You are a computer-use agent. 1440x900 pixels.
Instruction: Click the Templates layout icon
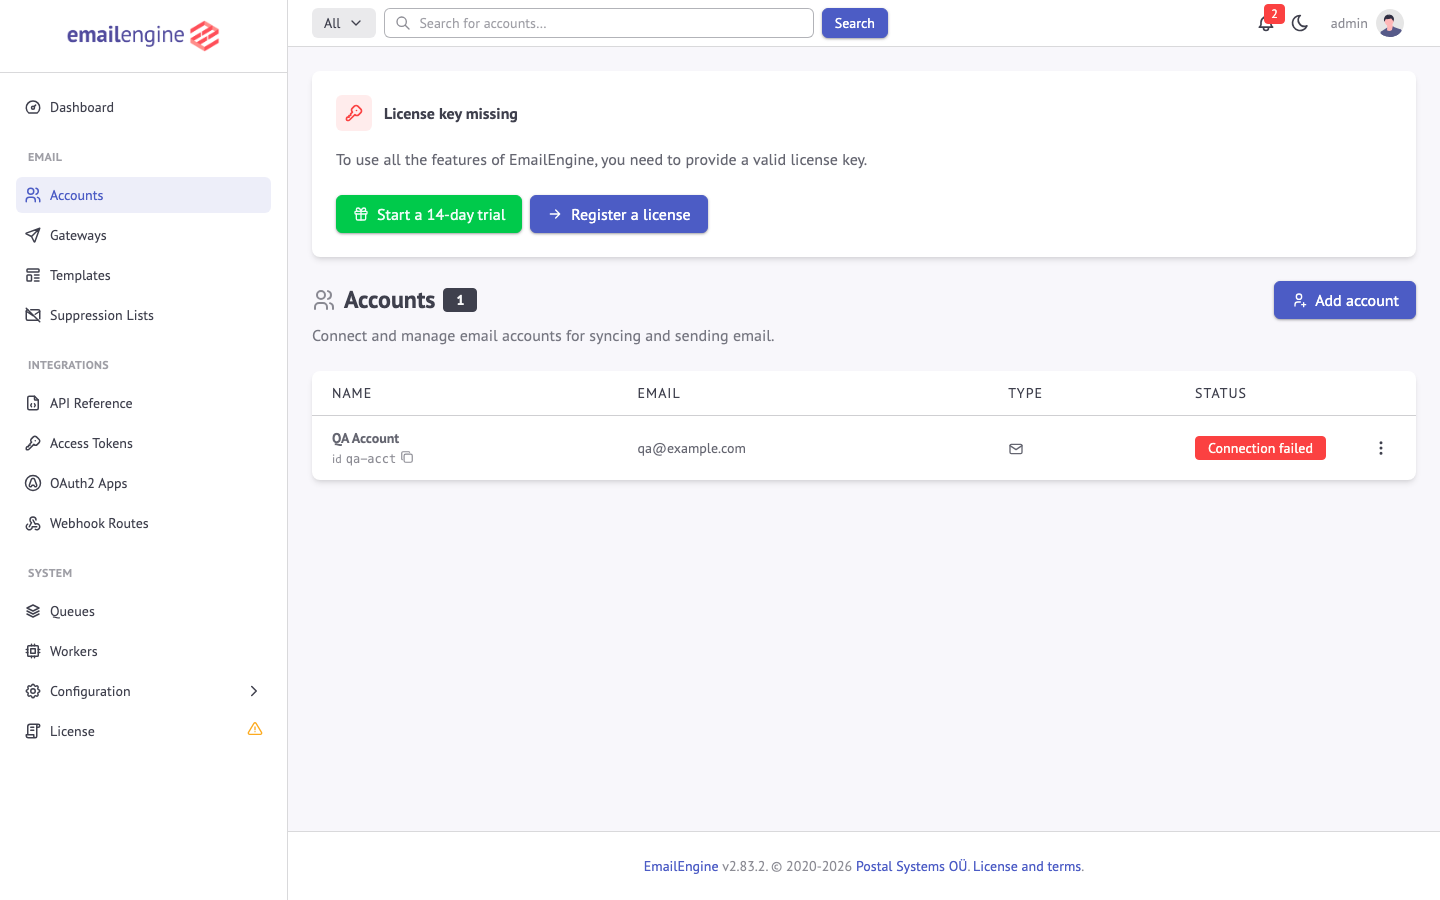point(33,275)
